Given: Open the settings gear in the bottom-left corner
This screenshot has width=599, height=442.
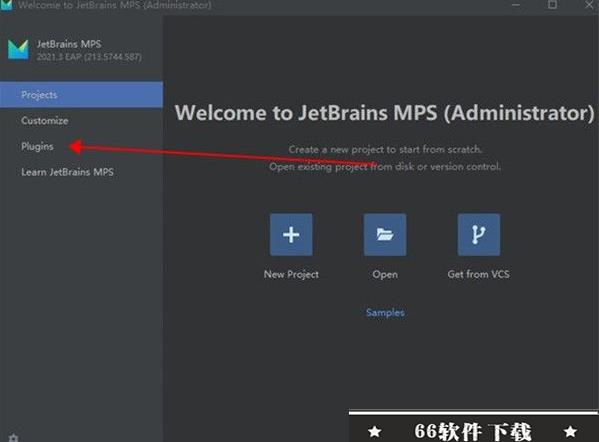Looking at the screenshot, I should click(13, 437).
